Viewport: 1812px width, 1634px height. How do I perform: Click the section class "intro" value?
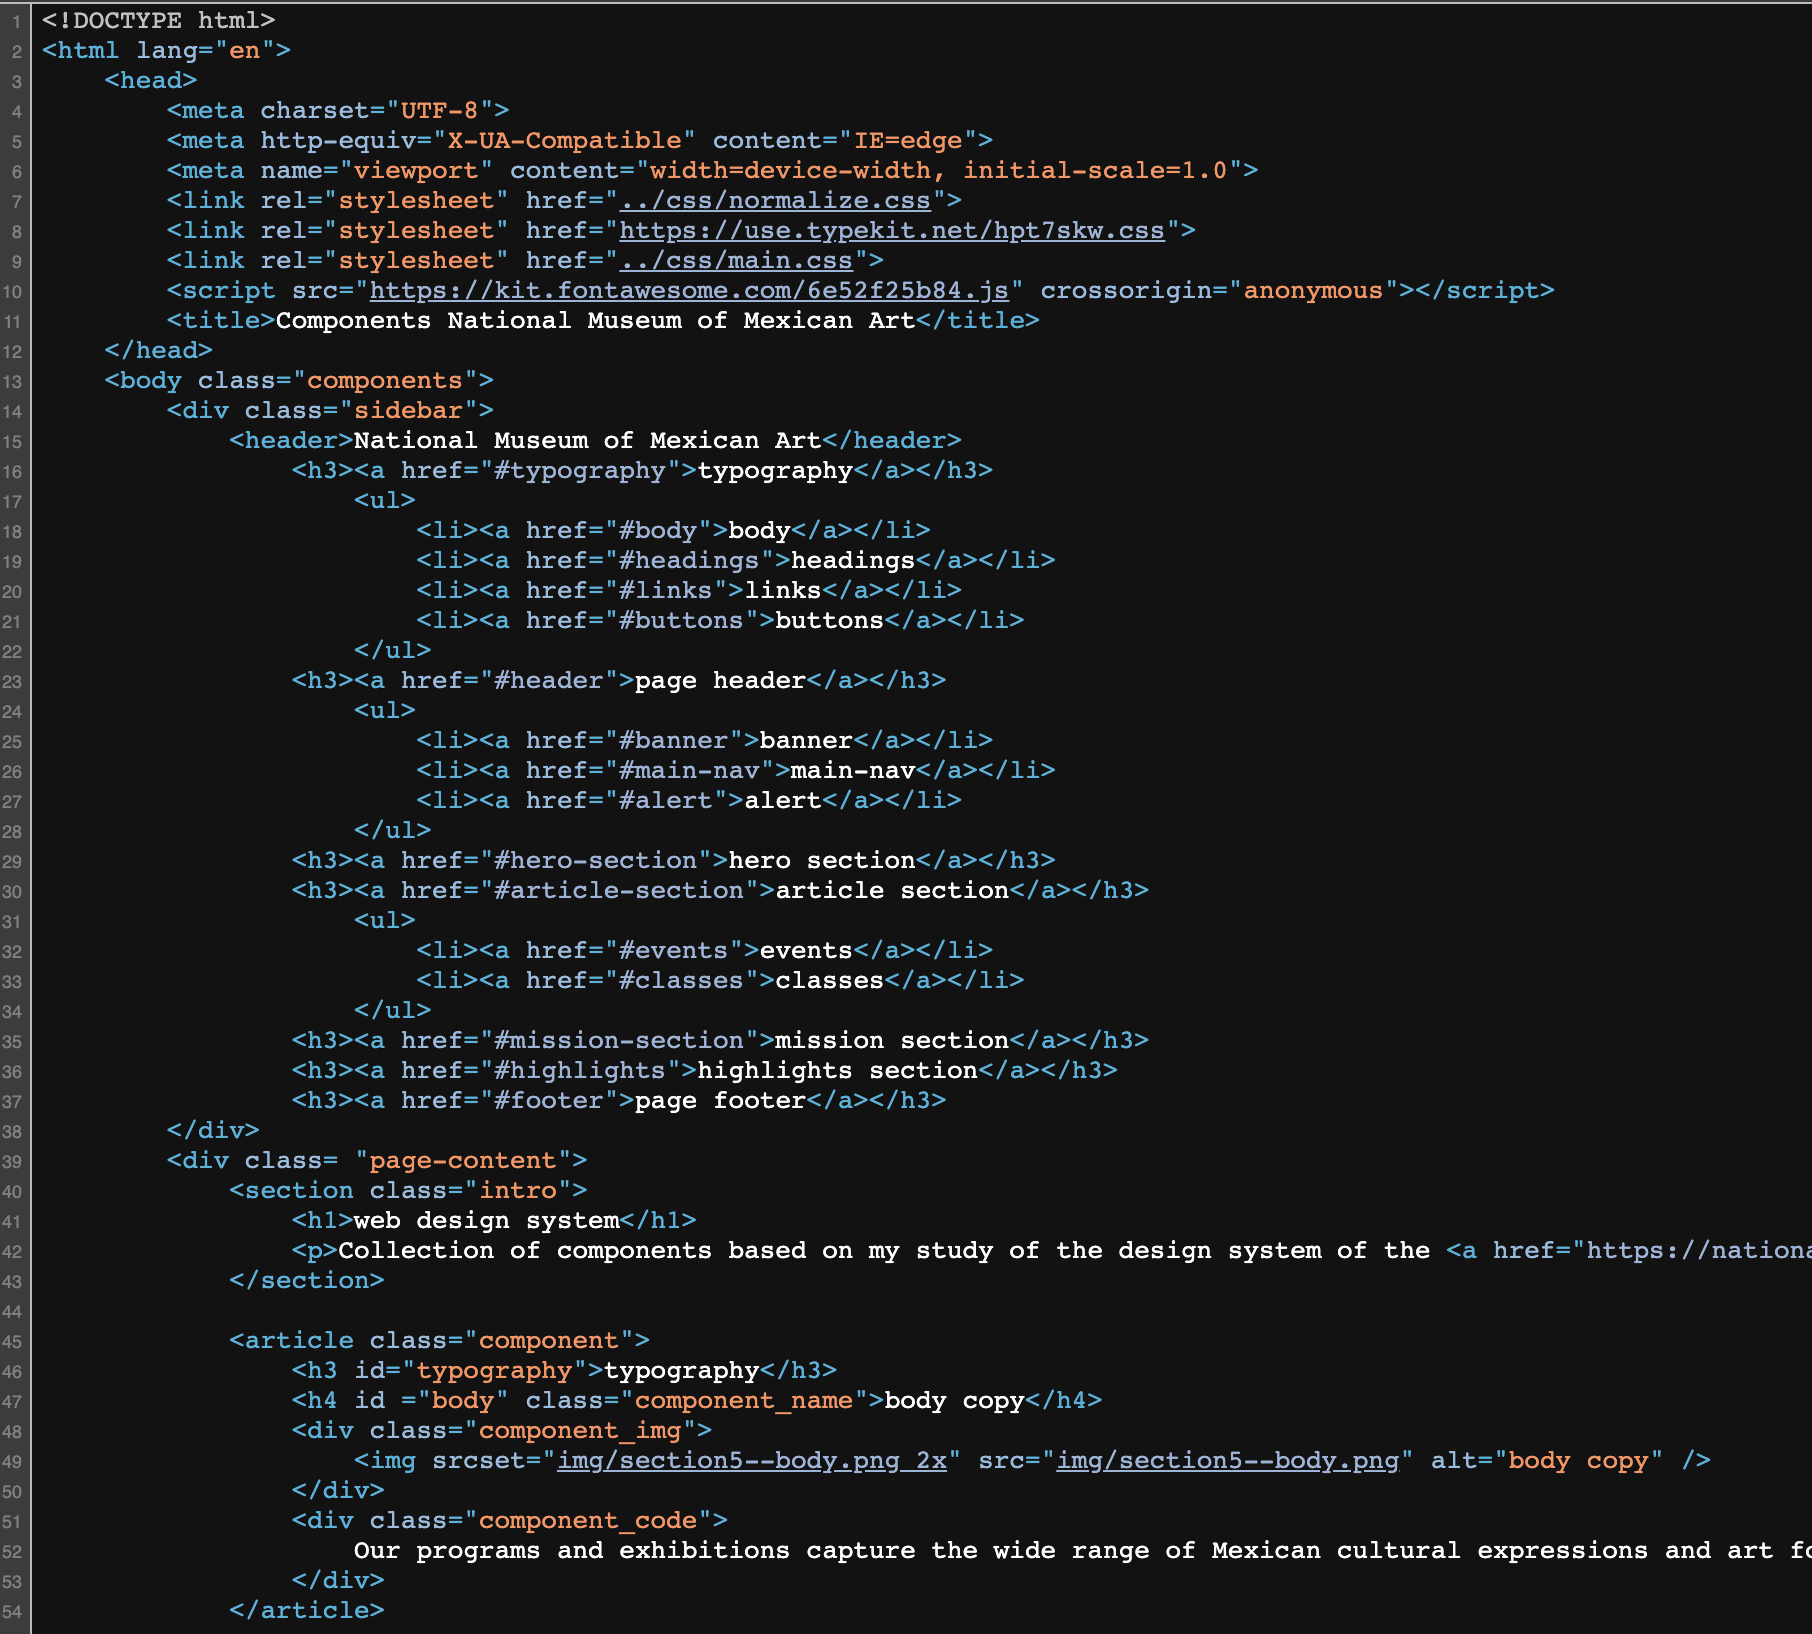(518, 1190)
